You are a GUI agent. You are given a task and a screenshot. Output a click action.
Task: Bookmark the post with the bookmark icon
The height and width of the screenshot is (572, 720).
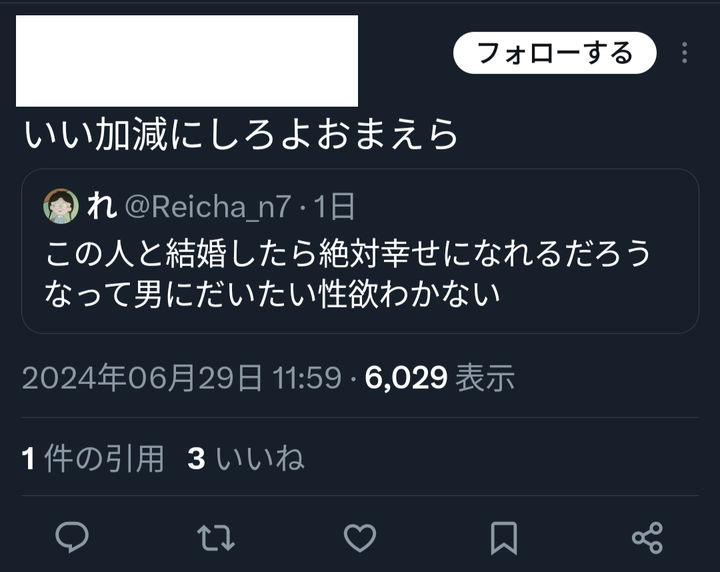pos(504,538)
